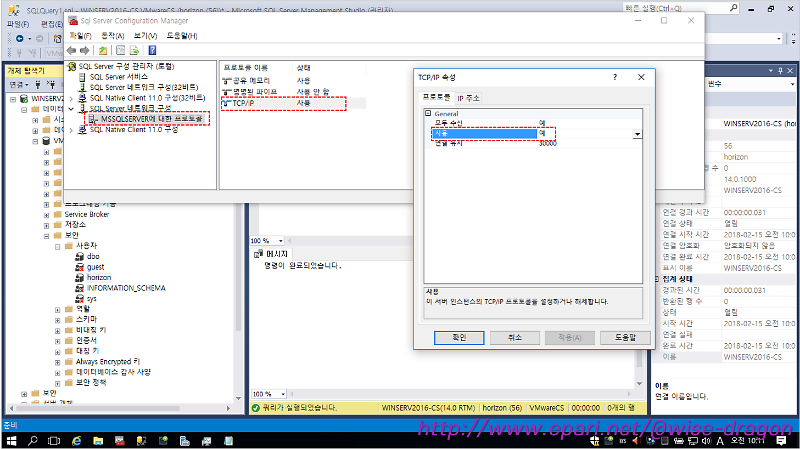This screenshot has height=449, width=800.
Task: Collapse SQL Server 네트워크 구성 node
Action: [71, 109]
